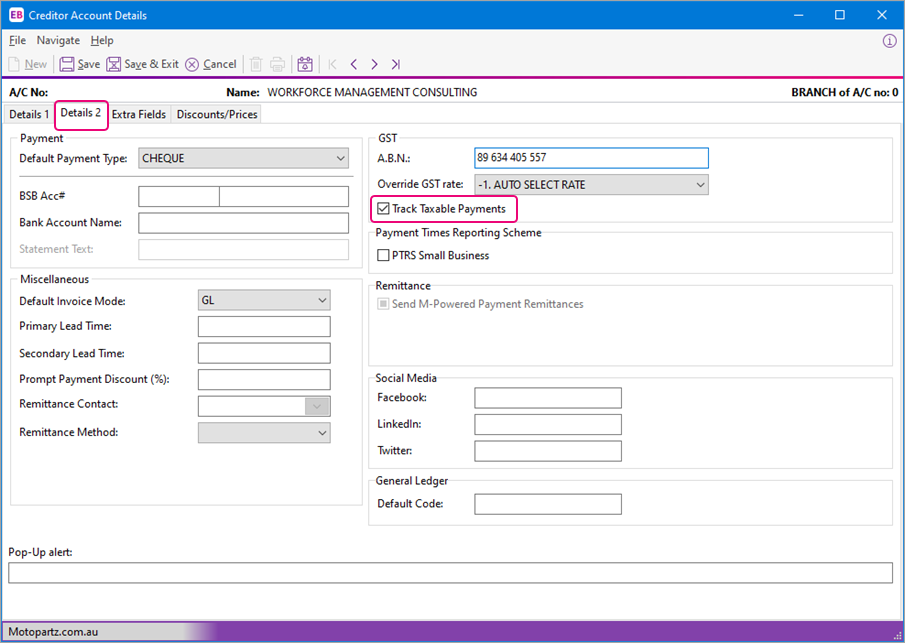Screen dimensions: 905x643
Task: Open the Override GST rate dropdown
Action: 699,185
